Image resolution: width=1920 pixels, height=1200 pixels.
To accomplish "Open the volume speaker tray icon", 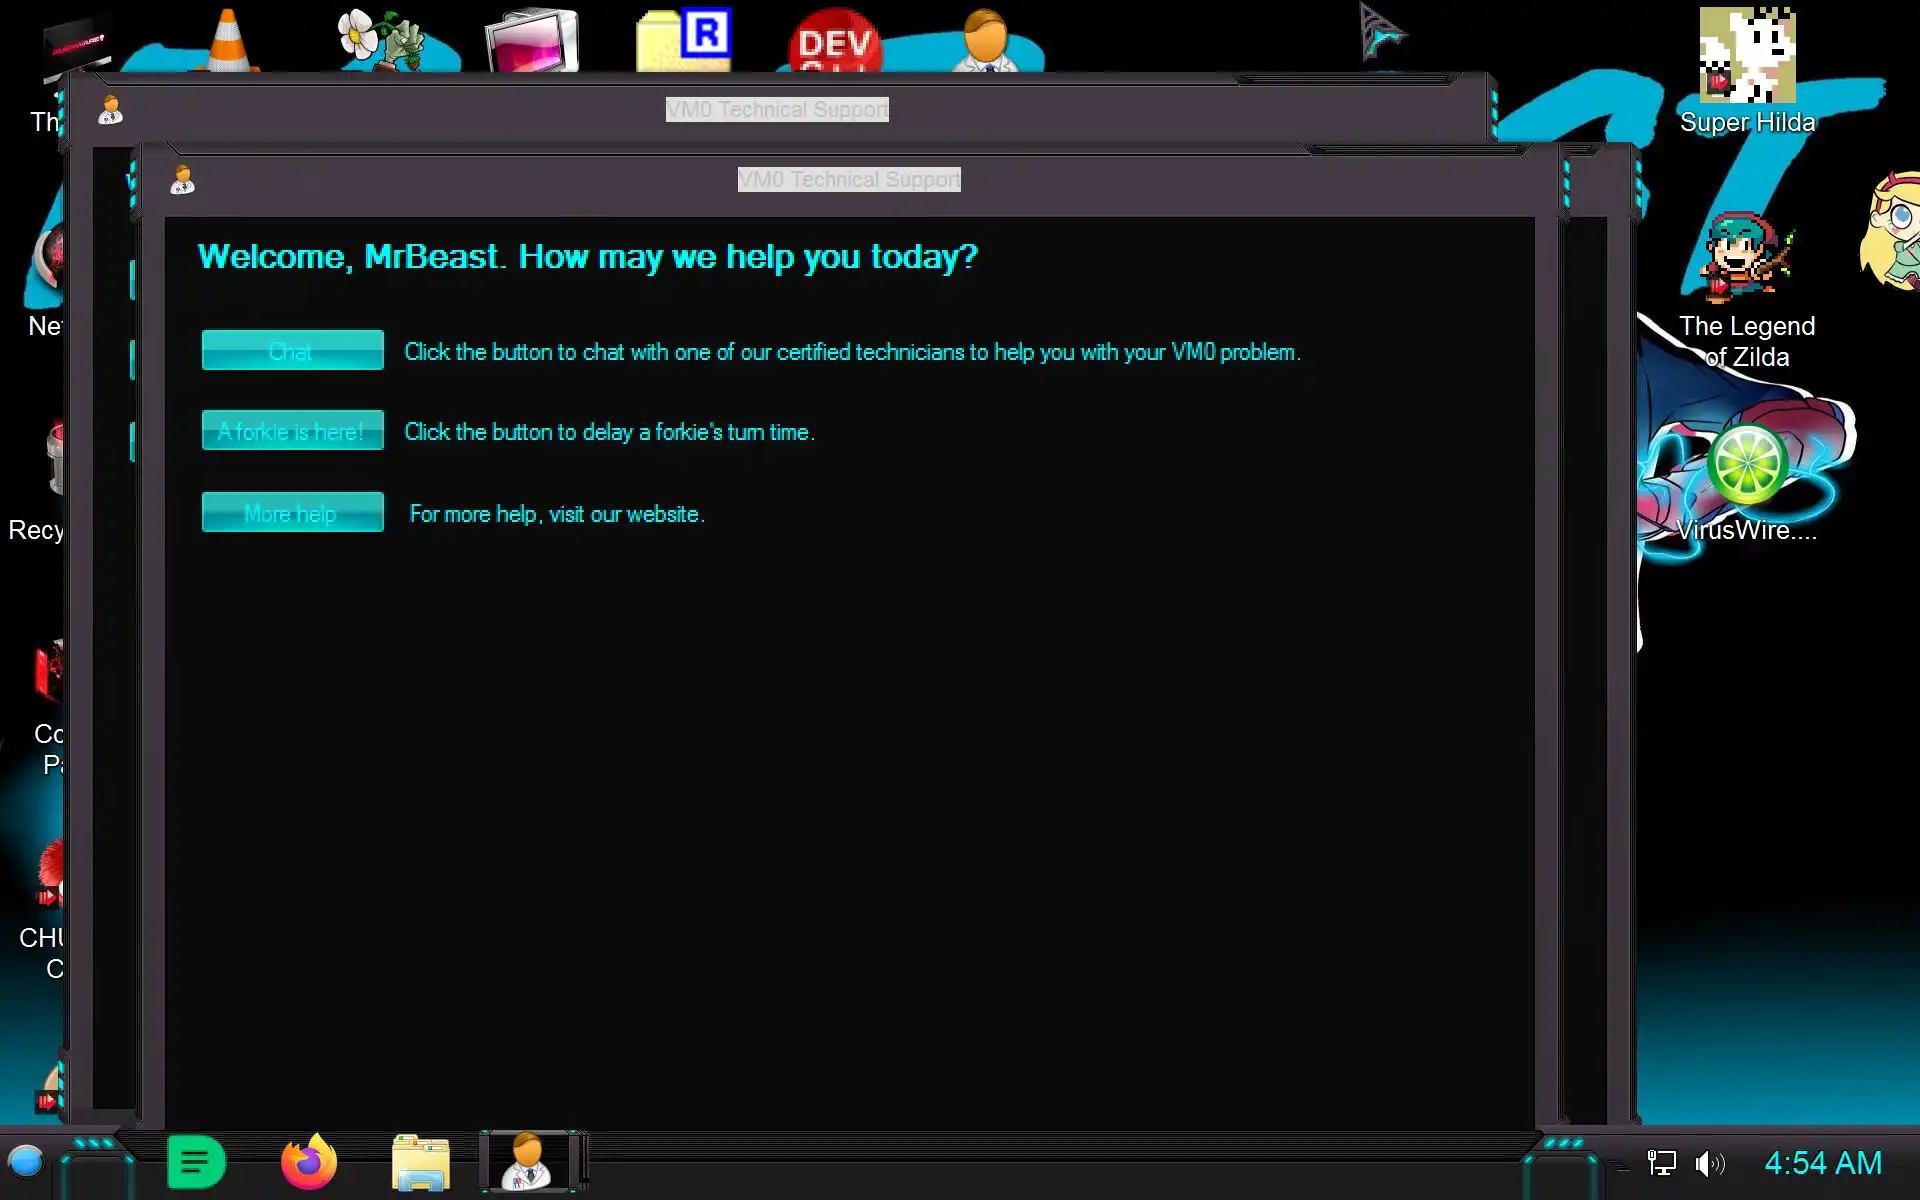I will coord(1709,1163).
